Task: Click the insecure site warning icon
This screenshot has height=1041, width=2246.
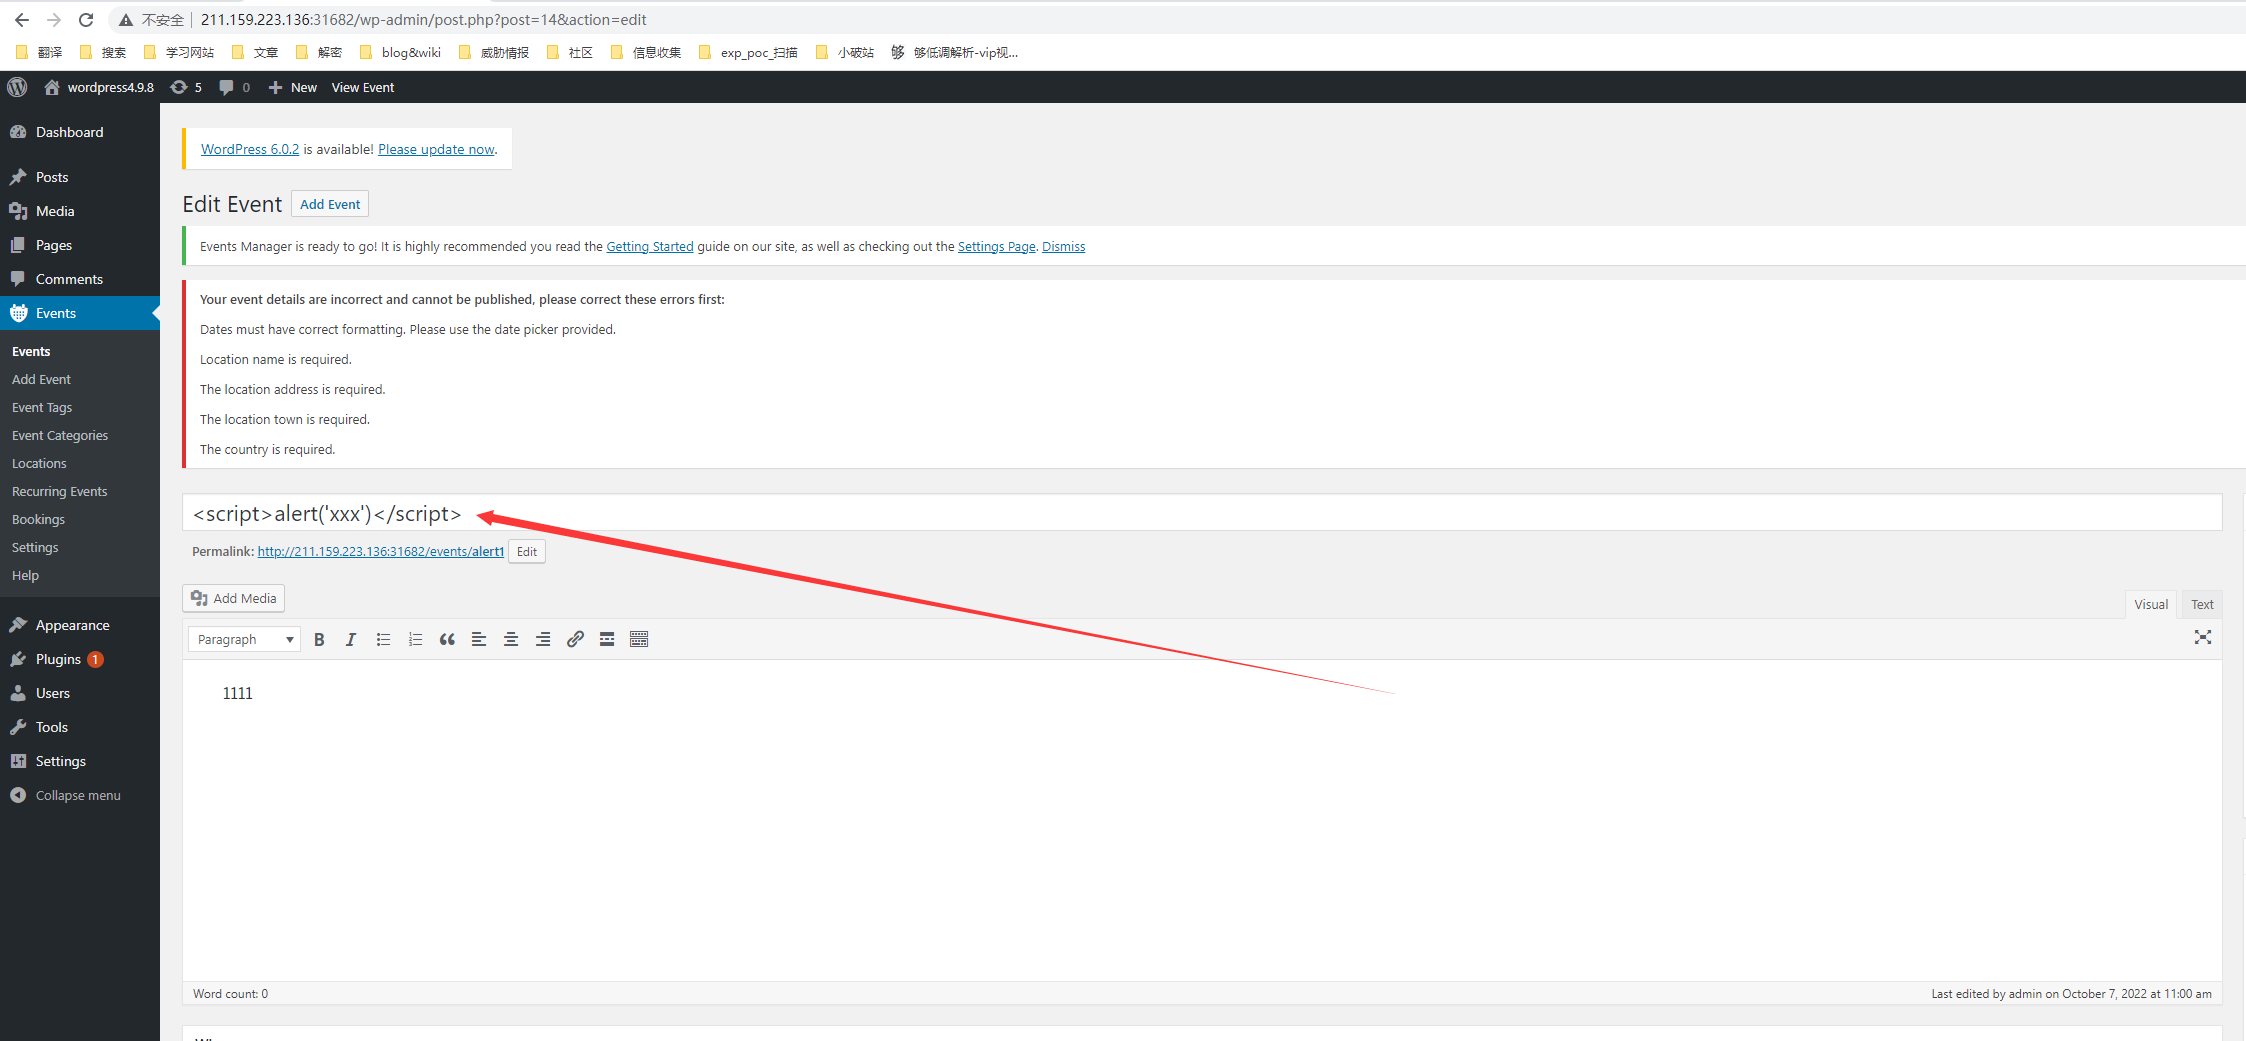Action: point(126,20)
